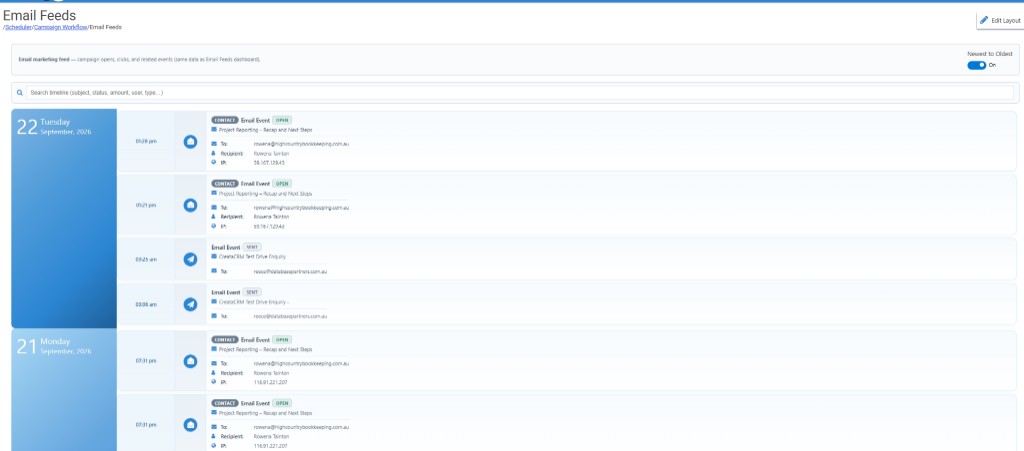Click the reece@ address in 03:08 am event
The image size is (1024, 451).
(x=290, y=317)
